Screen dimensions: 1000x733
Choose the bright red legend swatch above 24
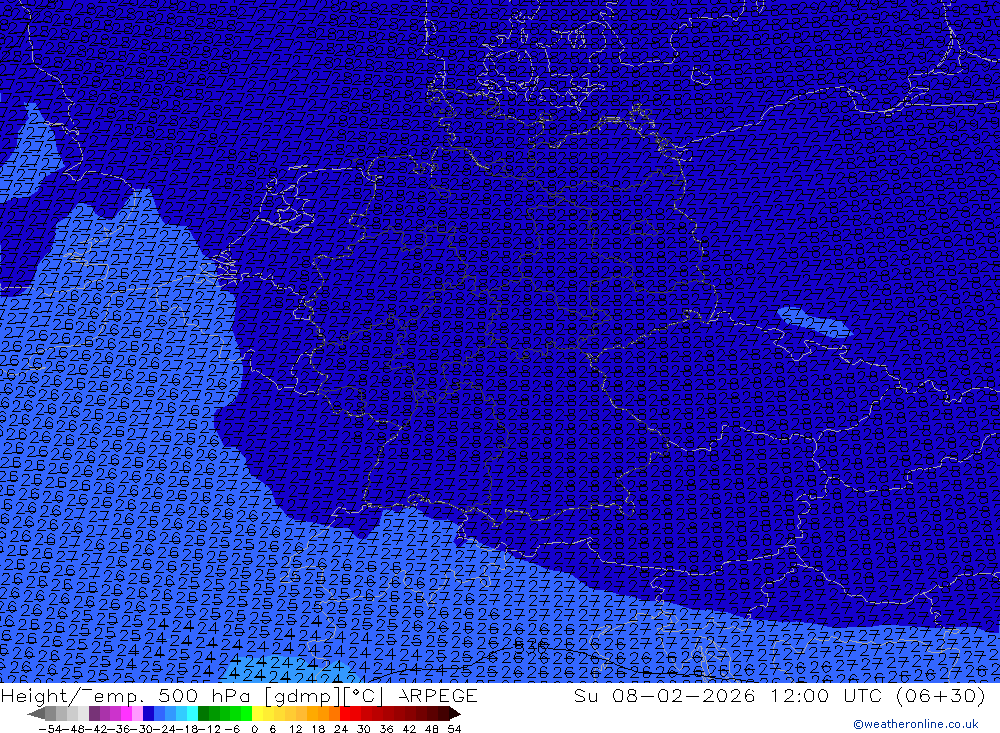345,714
